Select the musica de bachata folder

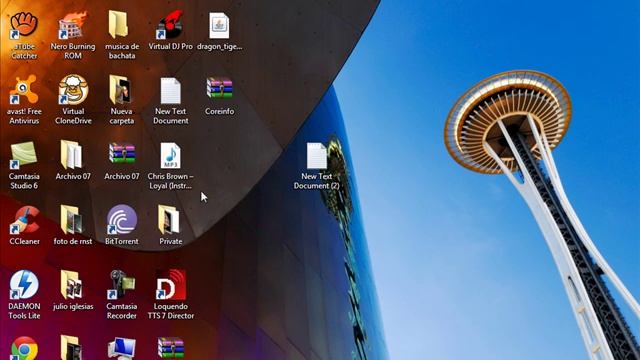(119, 25)
